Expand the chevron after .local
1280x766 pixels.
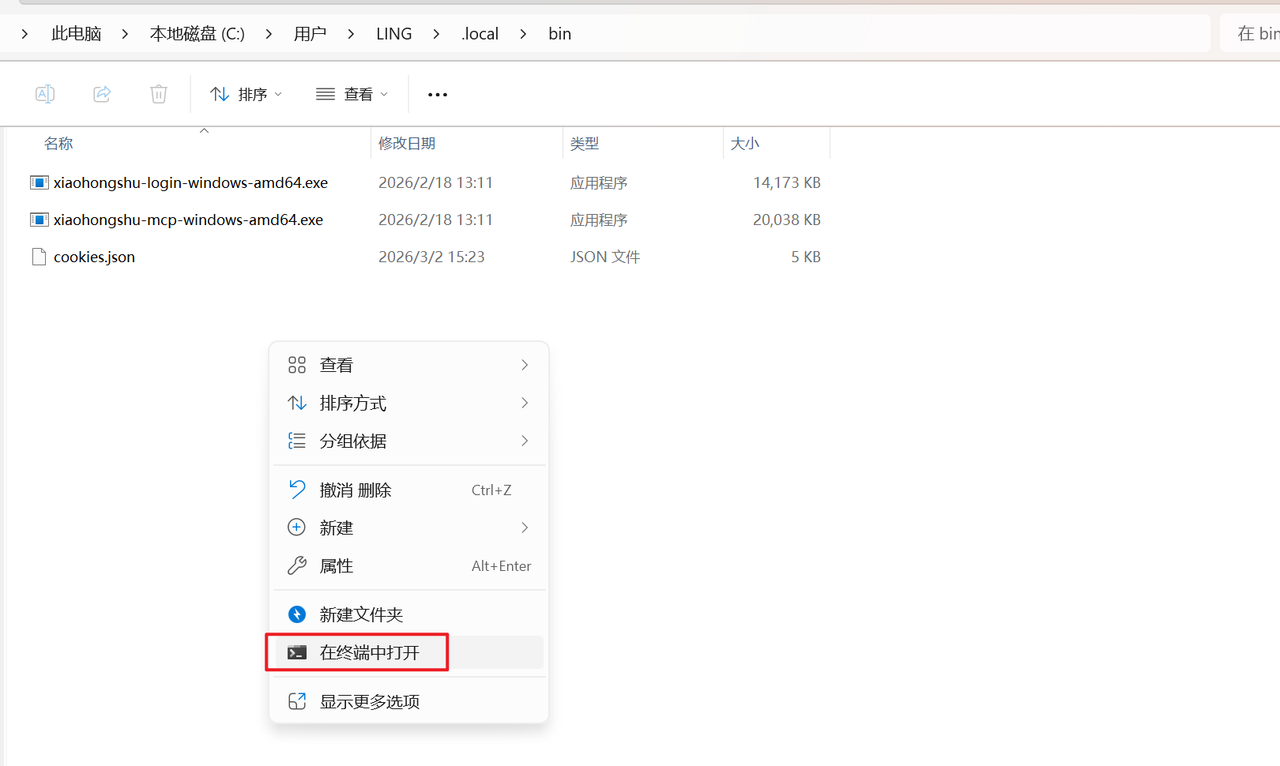pyautogui.click(x=523, y=34)
